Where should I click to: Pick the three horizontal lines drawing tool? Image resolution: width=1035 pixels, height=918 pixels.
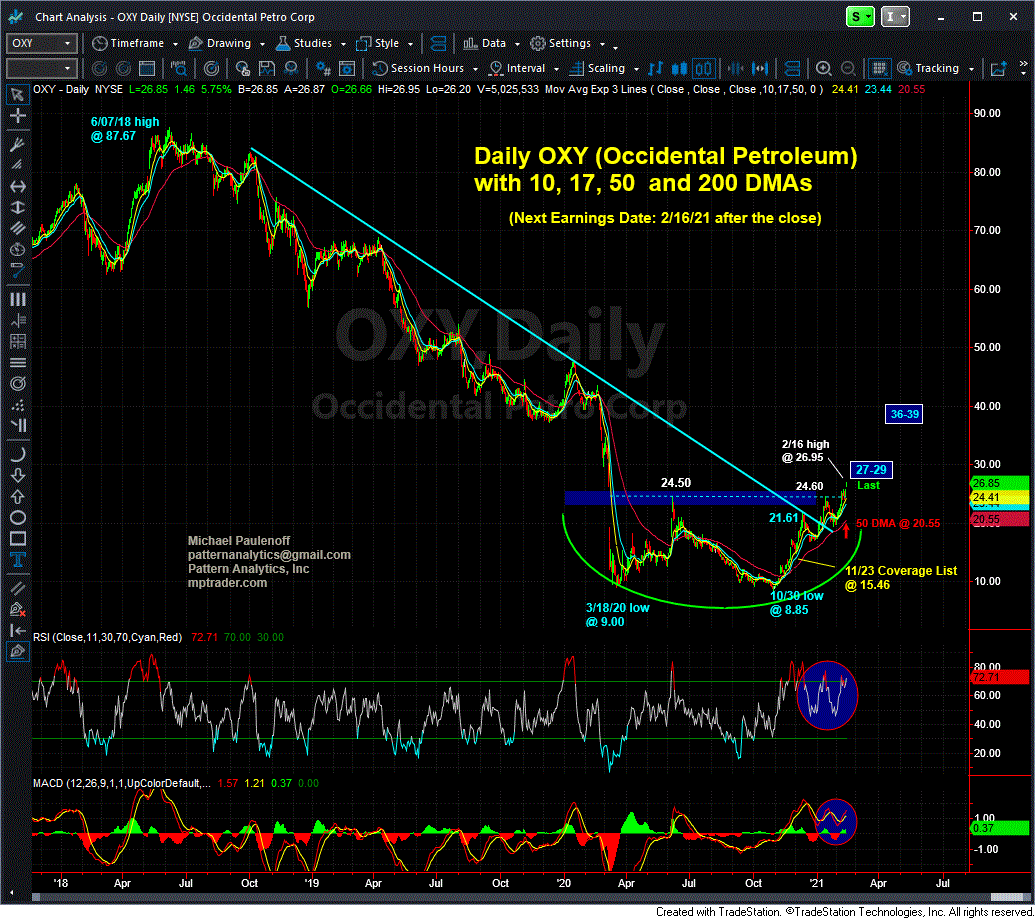click(x=17, y=362)
